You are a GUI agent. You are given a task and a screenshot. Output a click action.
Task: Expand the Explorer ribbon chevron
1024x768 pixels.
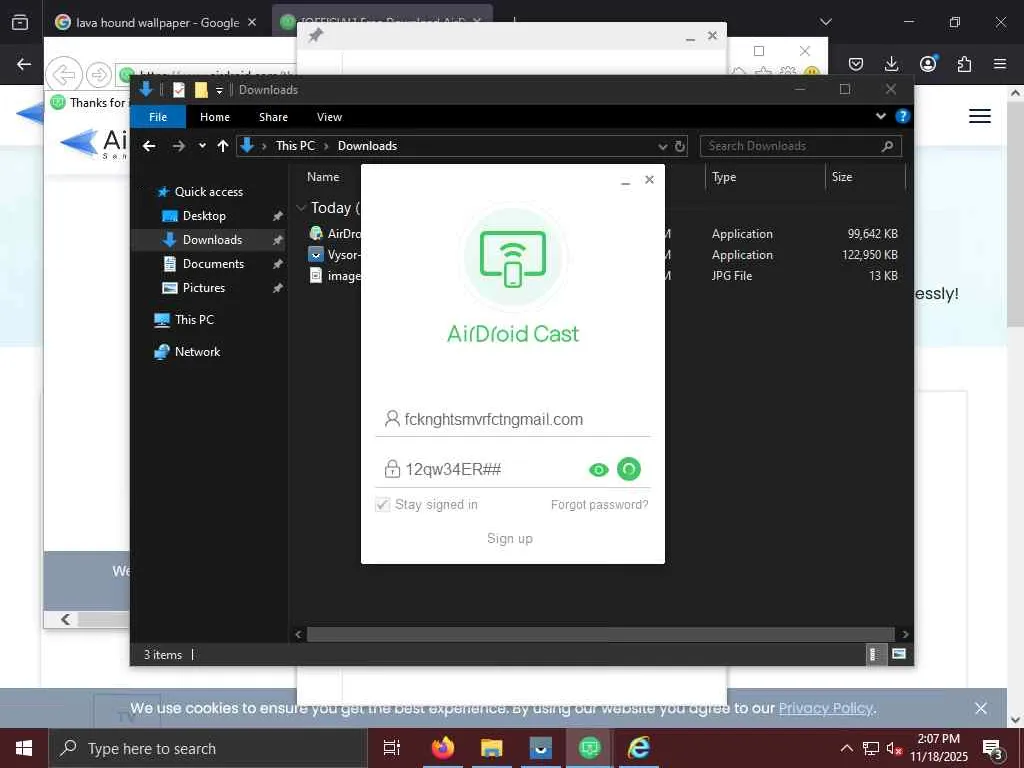pyautogui.click(x=880, y=116)
